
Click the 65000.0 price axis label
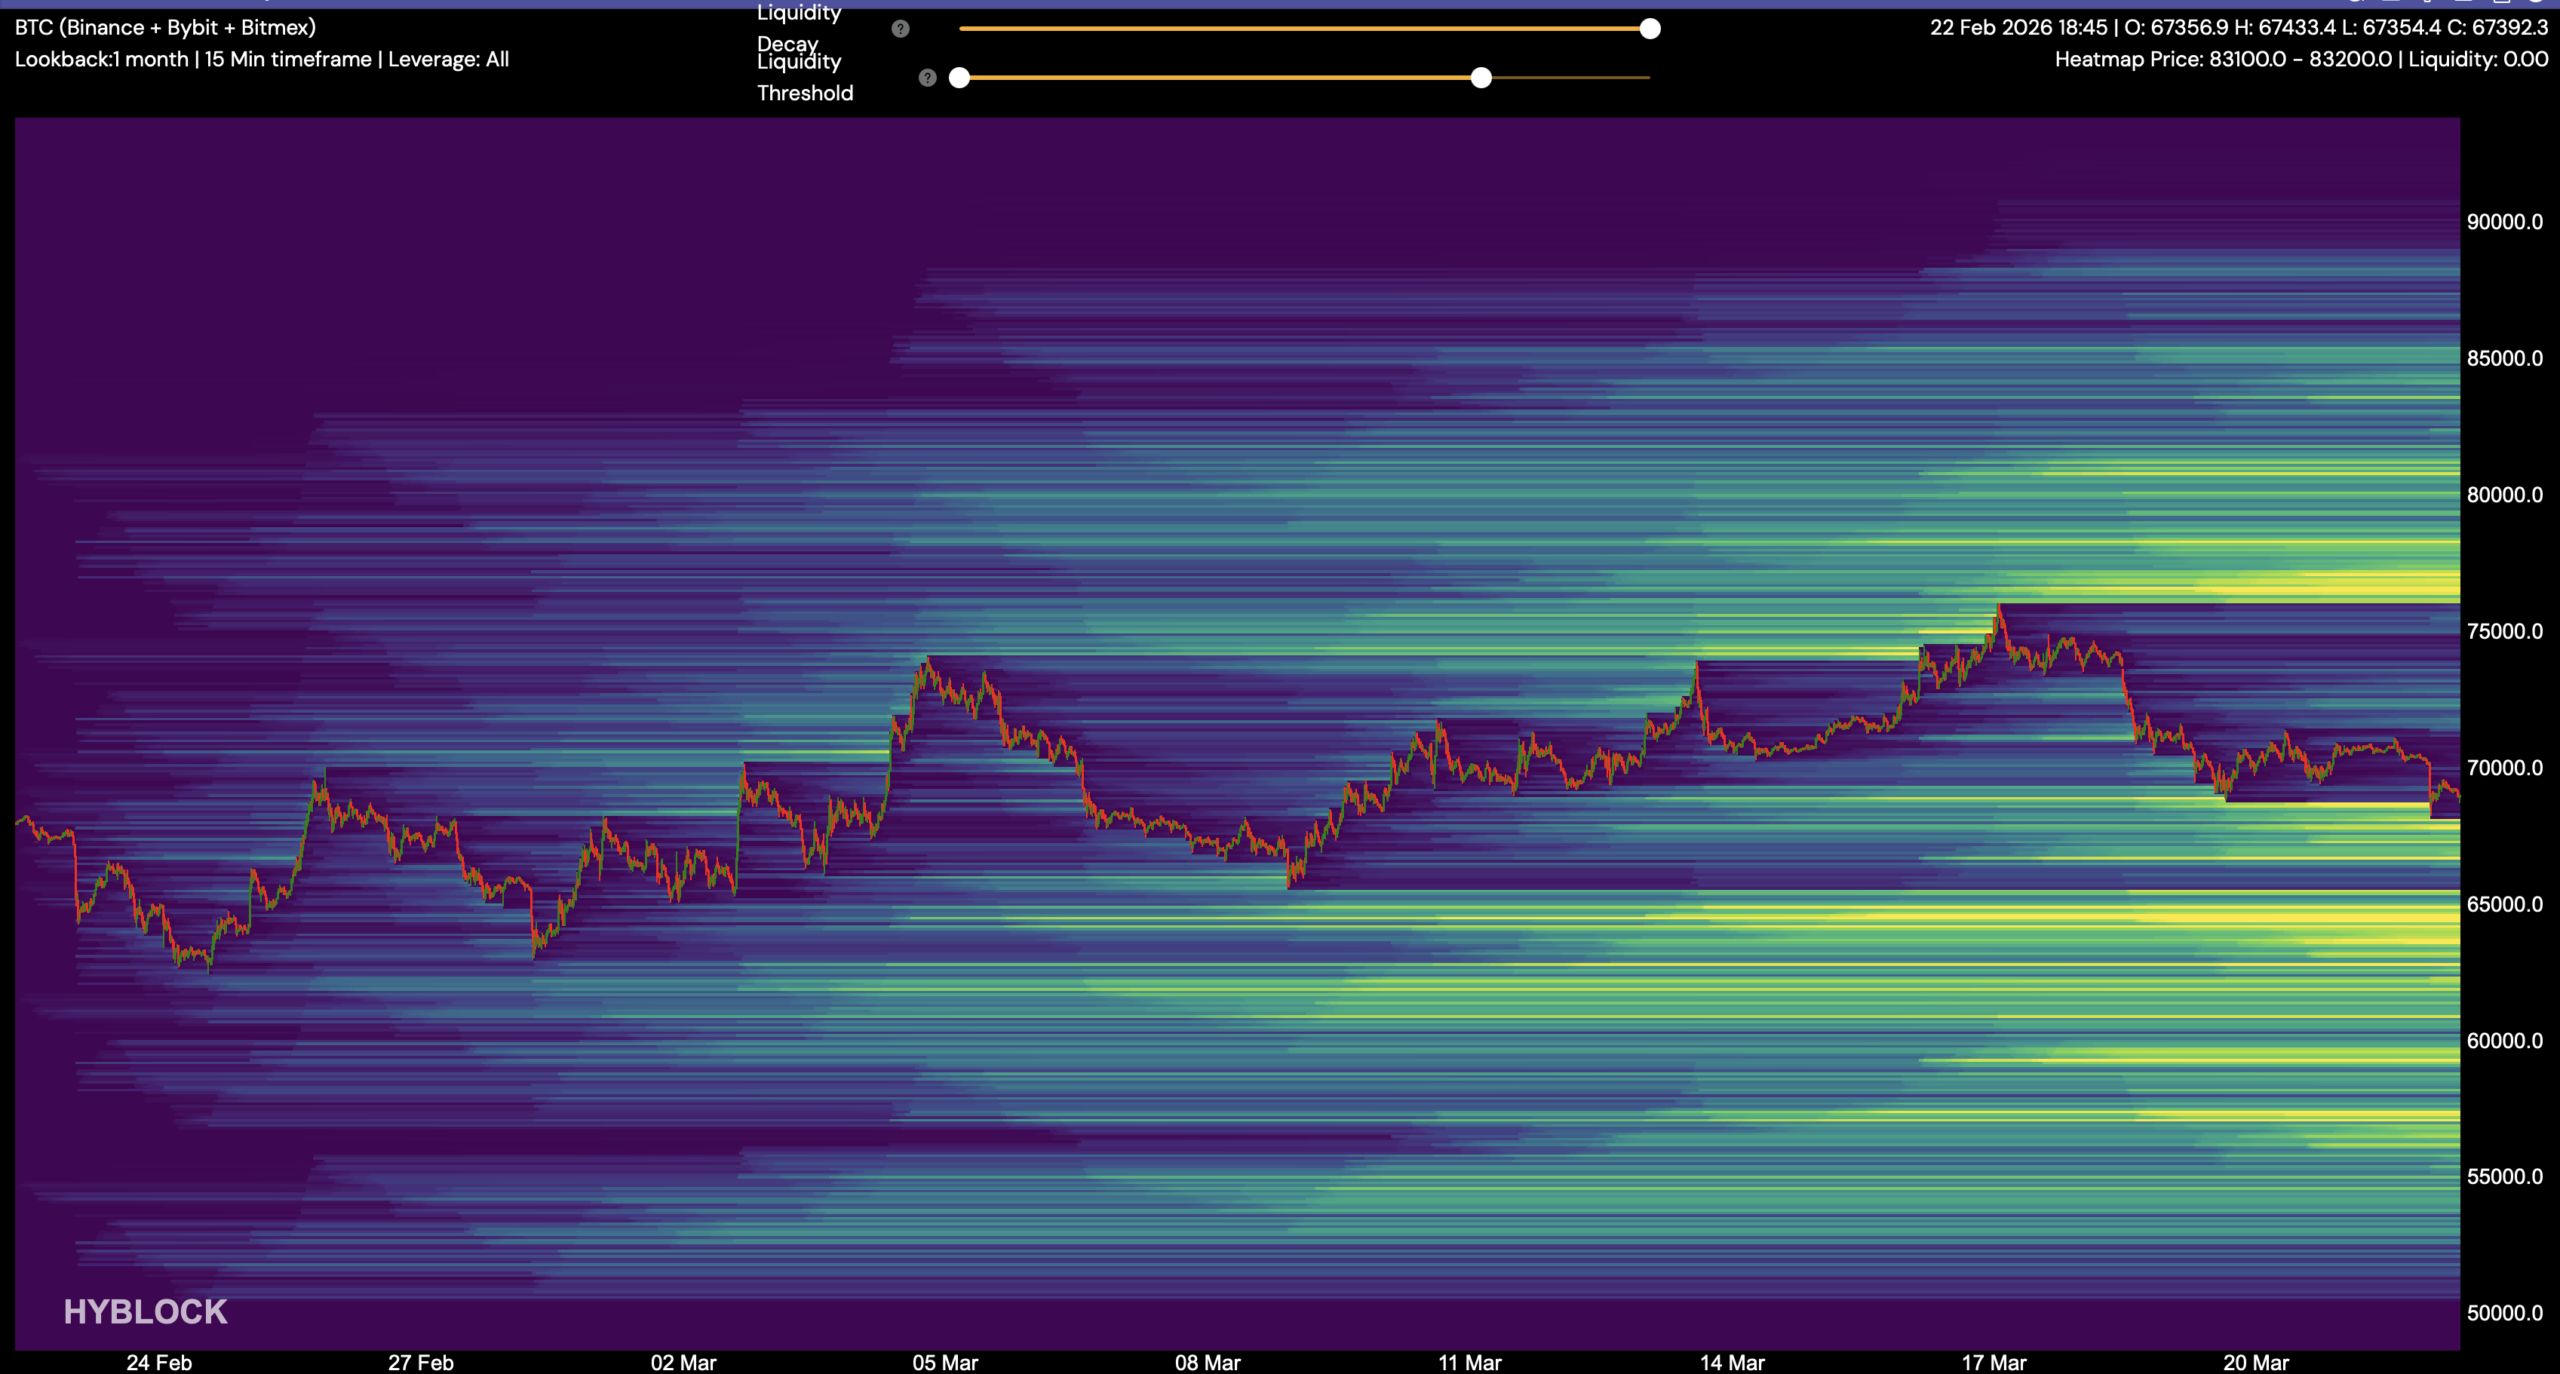[x=2504, y=904]
